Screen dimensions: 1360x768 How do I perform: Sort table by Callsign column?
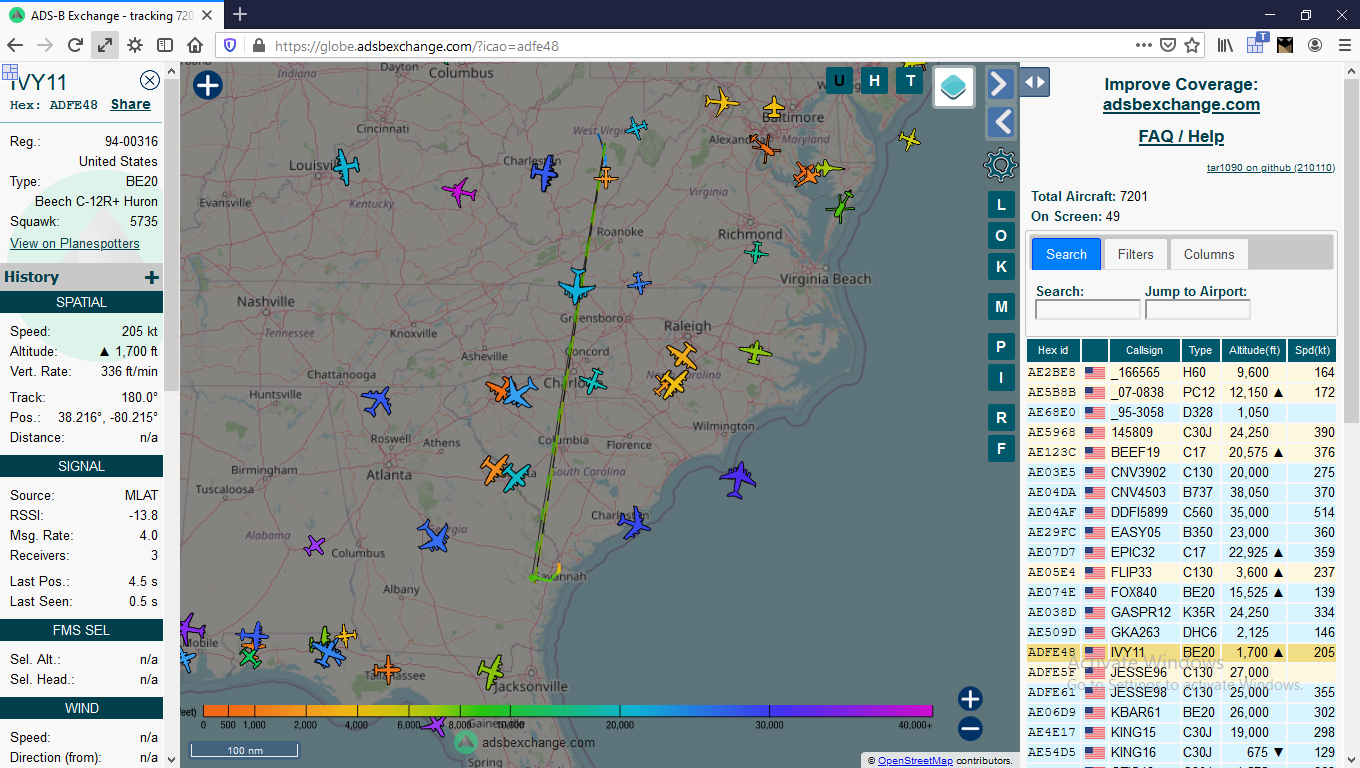pos(1145,350)
